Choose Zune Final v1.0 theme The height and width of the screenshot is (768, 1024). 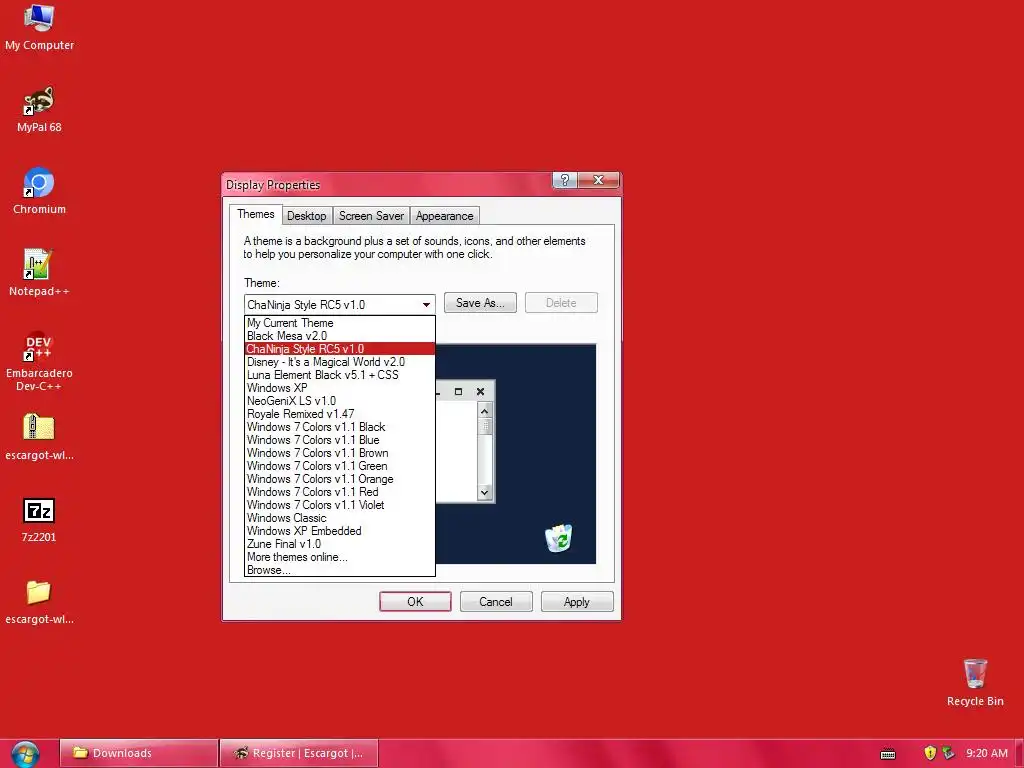(340, 544)
